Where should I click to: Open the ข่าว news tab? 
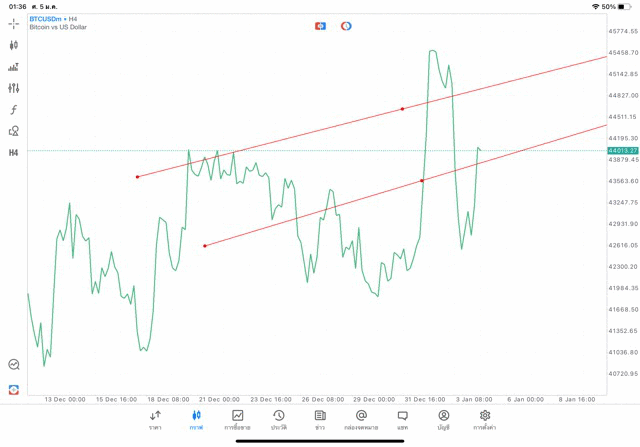[x=320, y=419]
